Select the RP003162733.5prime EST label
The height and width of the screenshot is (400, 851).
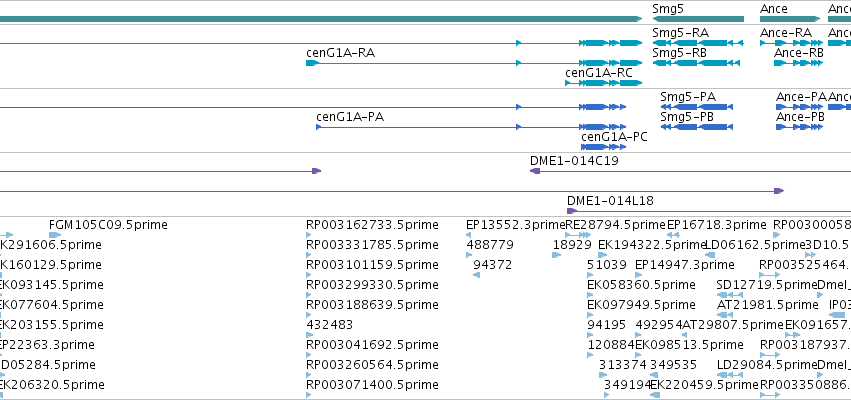(x=372, y=225)
